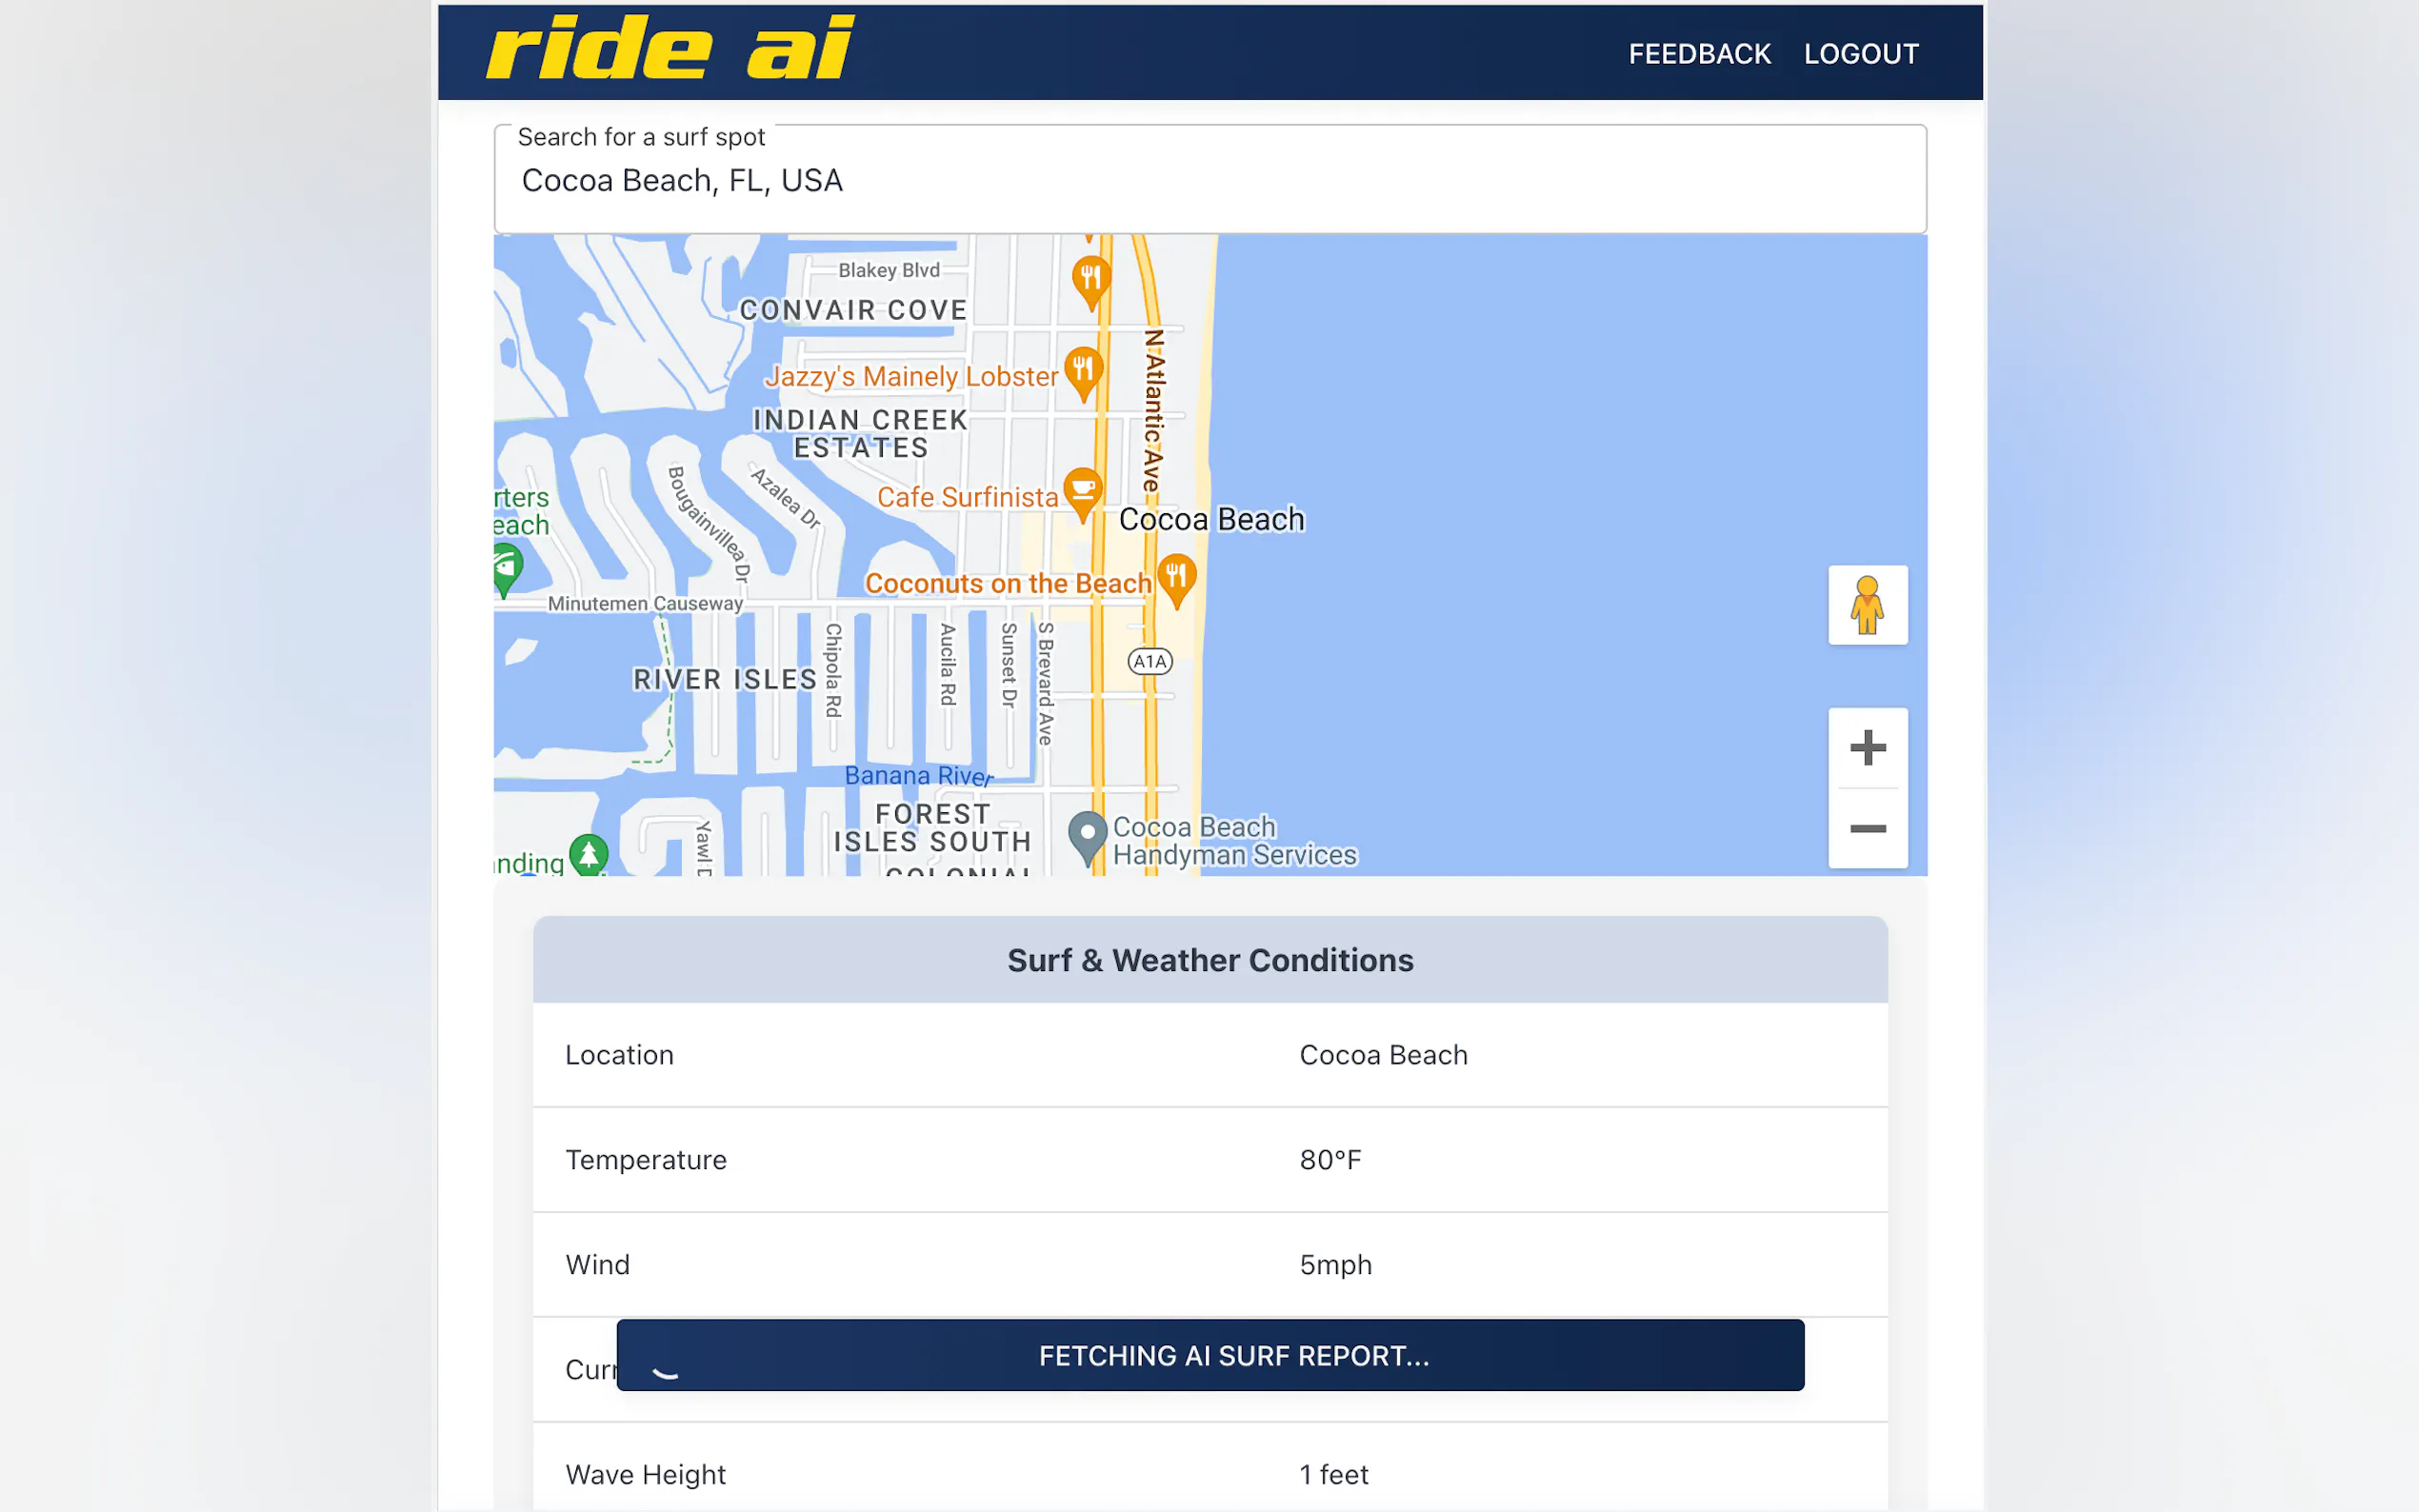2419x1512 pixels.
Task: Click Jazzy's Mainely Lobster restaurant pin
Action: pyautogui.click(x=1083, y=371)
